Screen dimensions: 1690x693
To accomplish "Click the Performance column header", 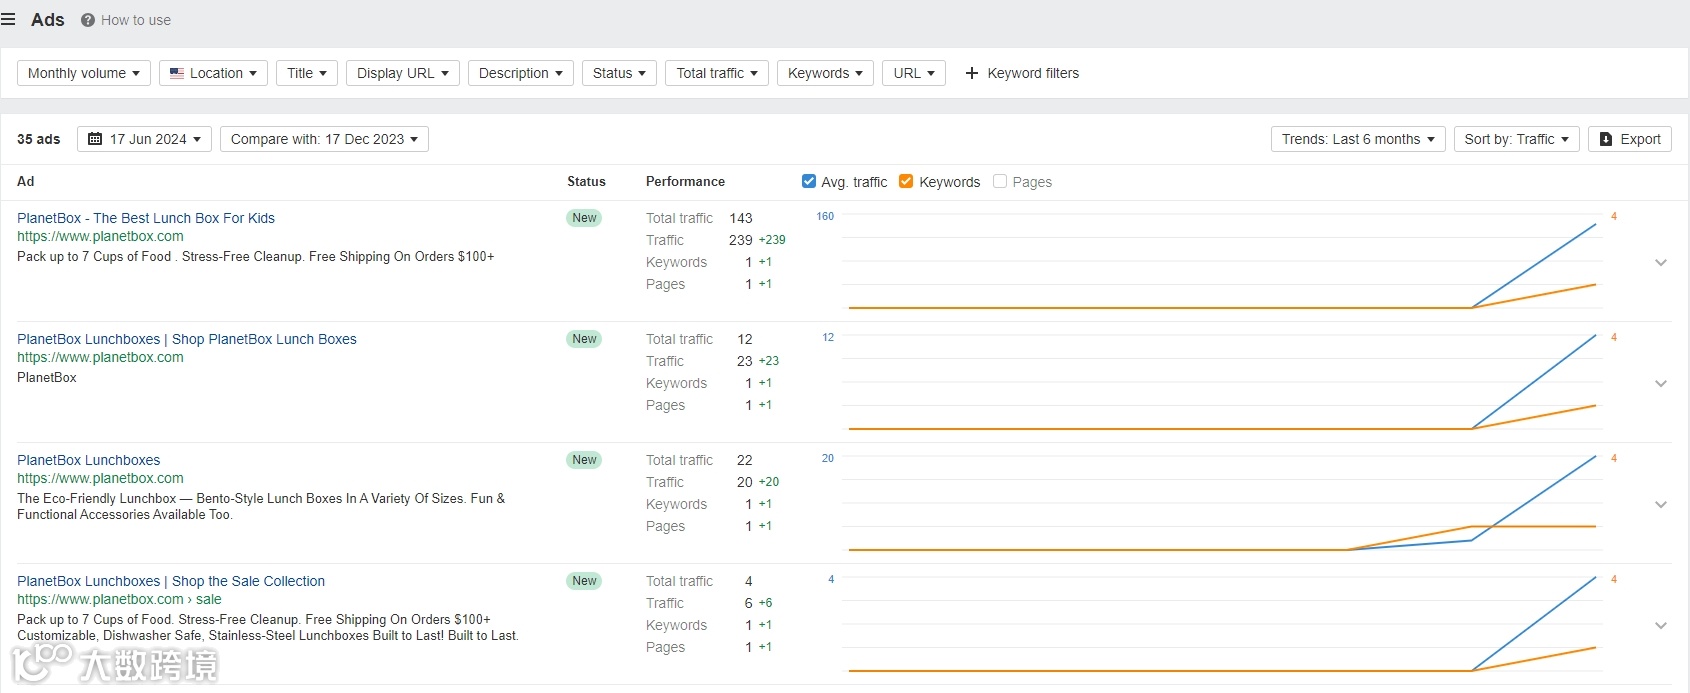I will click(x=685, y=181).
